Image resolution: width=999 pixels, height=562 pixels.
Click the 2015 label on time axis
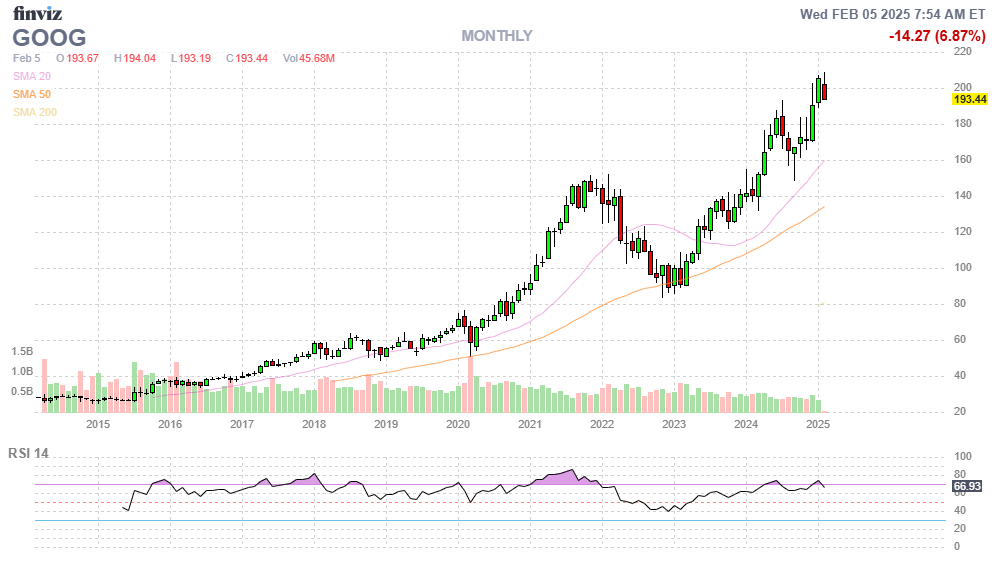pos(98,424)
